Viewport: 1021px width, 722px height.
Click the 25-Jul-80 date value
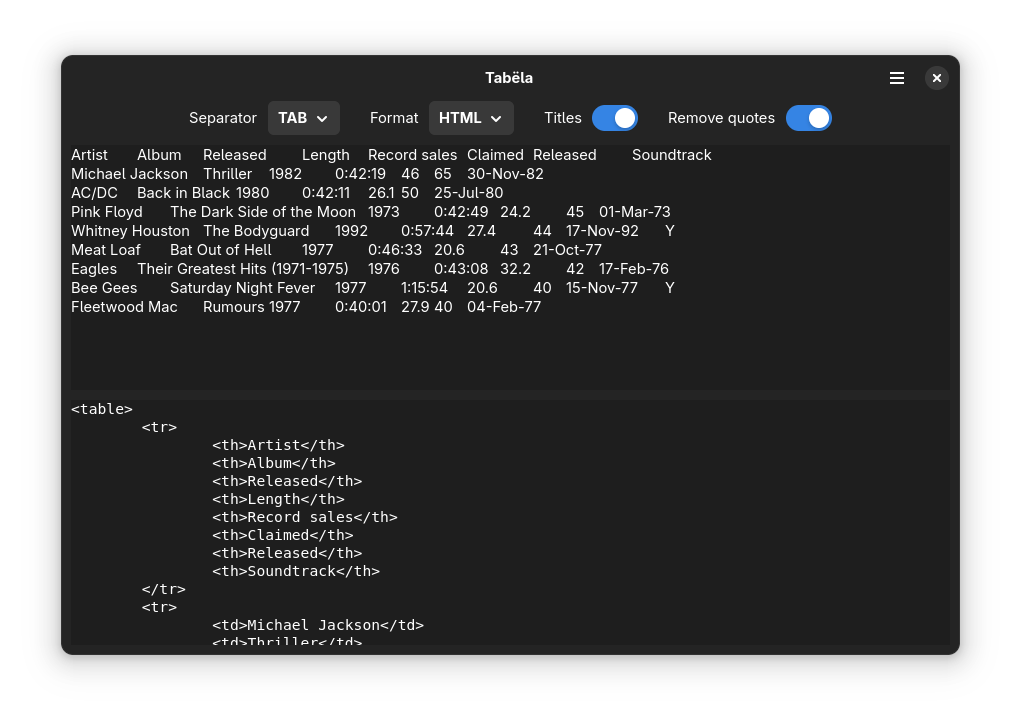[468, 193]
